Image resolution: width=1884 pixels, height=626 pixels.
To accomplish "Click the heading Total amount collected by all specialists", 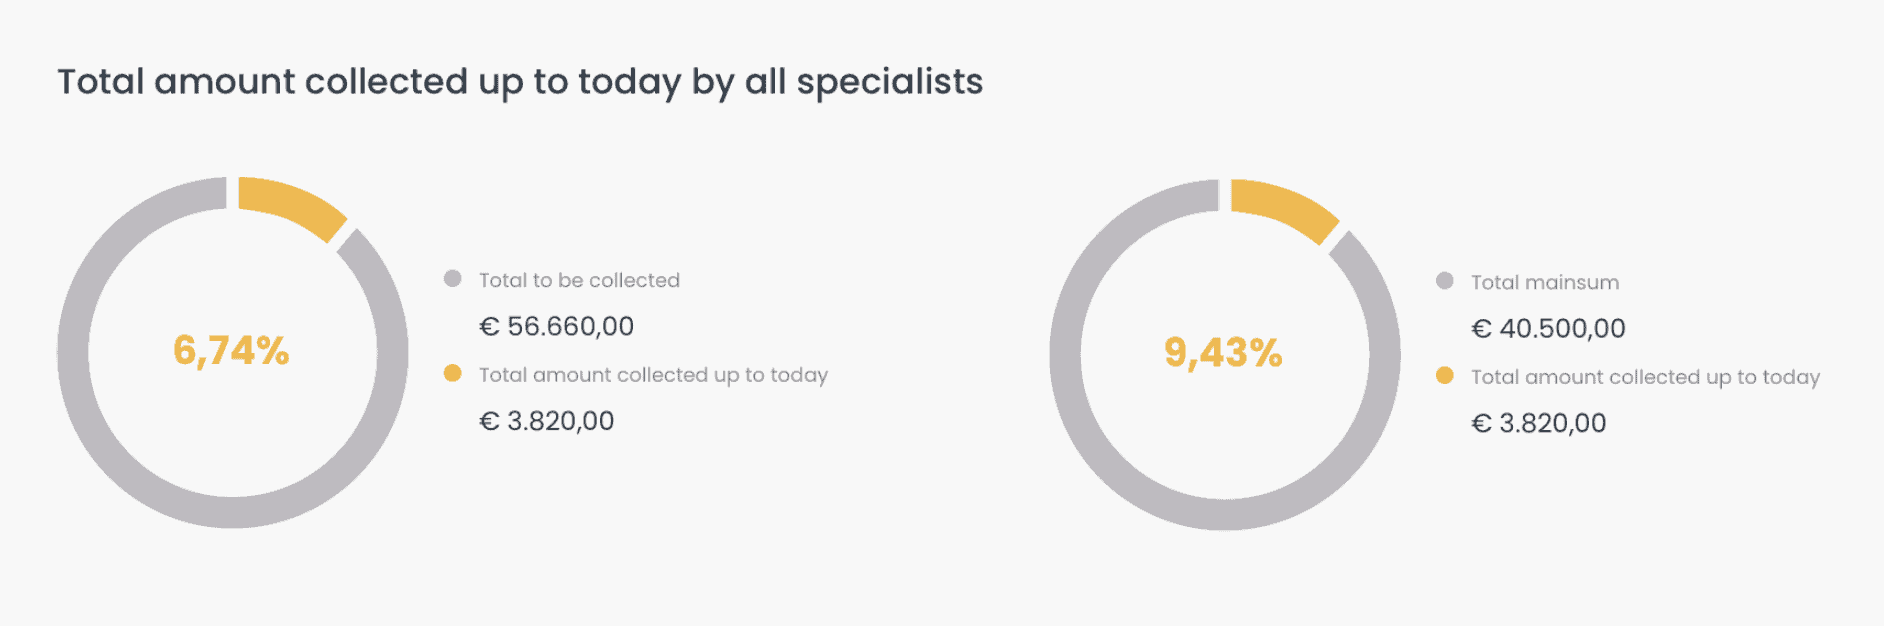I will click(520, 82).
